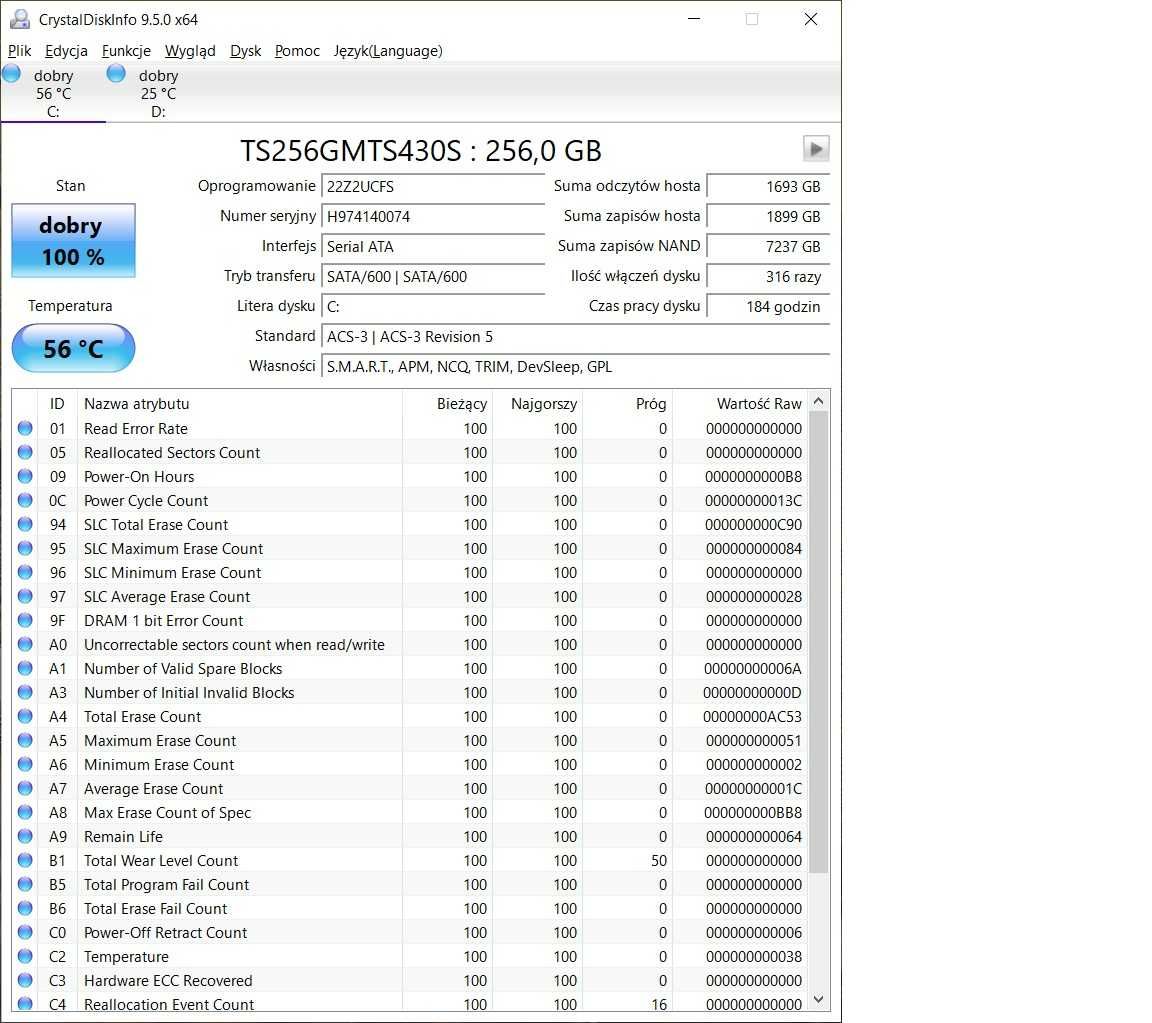Switch to the D: disk tab at 25 °C

(158, 93)
